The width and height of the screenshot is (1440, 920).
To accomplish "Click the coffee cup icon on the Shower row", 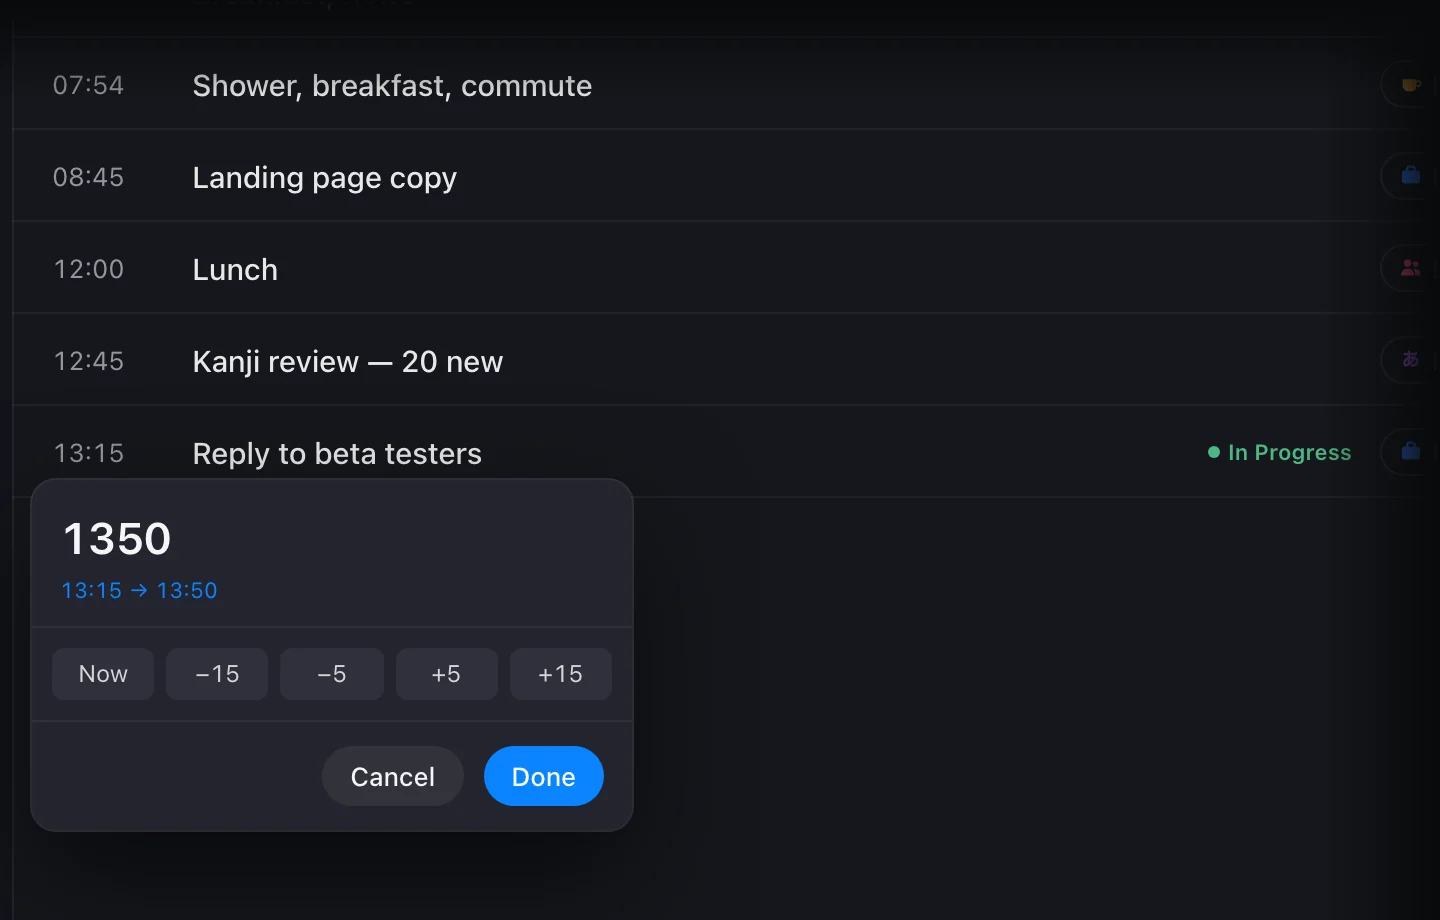I will point(1410,85).
